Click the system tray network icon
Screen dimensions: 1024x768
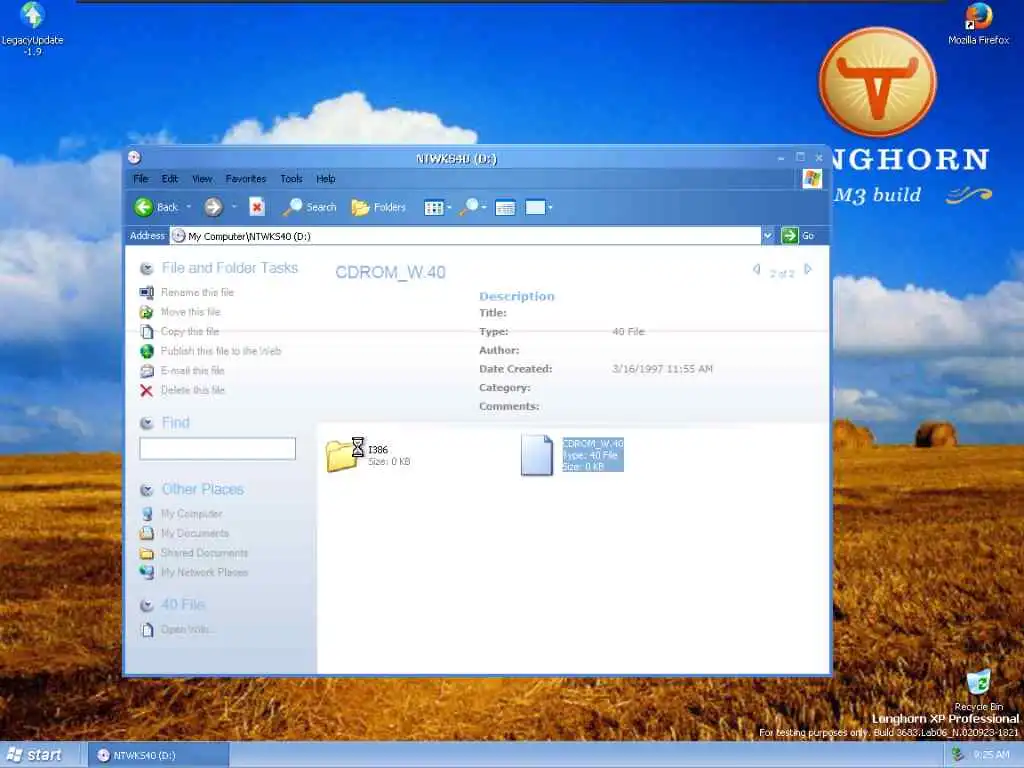pyautogui.click(x=957, y=755)
